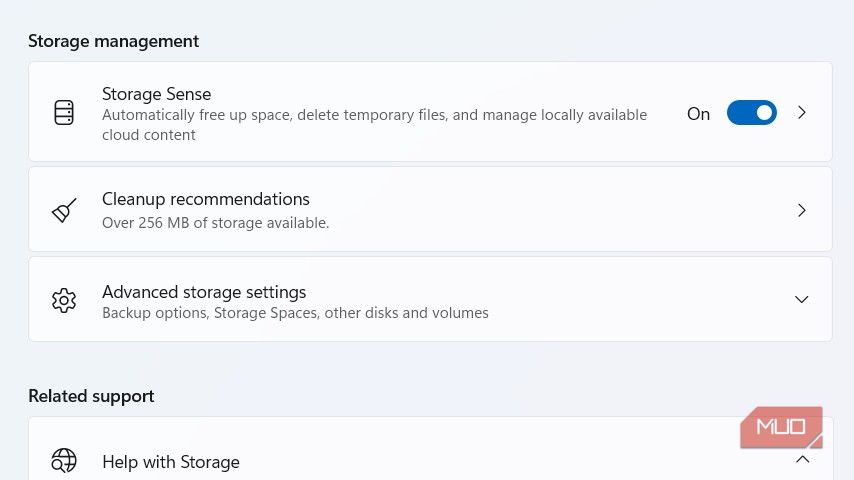Select the Storage Sense title
Viewport: 854px width, 480px height.
[x=156, y=94]
